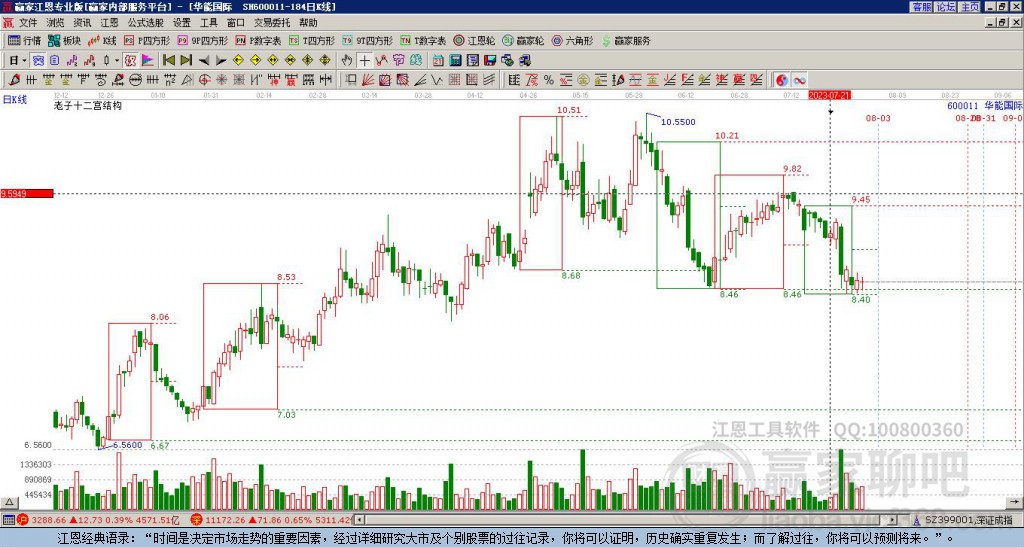Open the P数字表 tool
Viewport: 1024px width, 548px height.
click(x=258, y=40)
